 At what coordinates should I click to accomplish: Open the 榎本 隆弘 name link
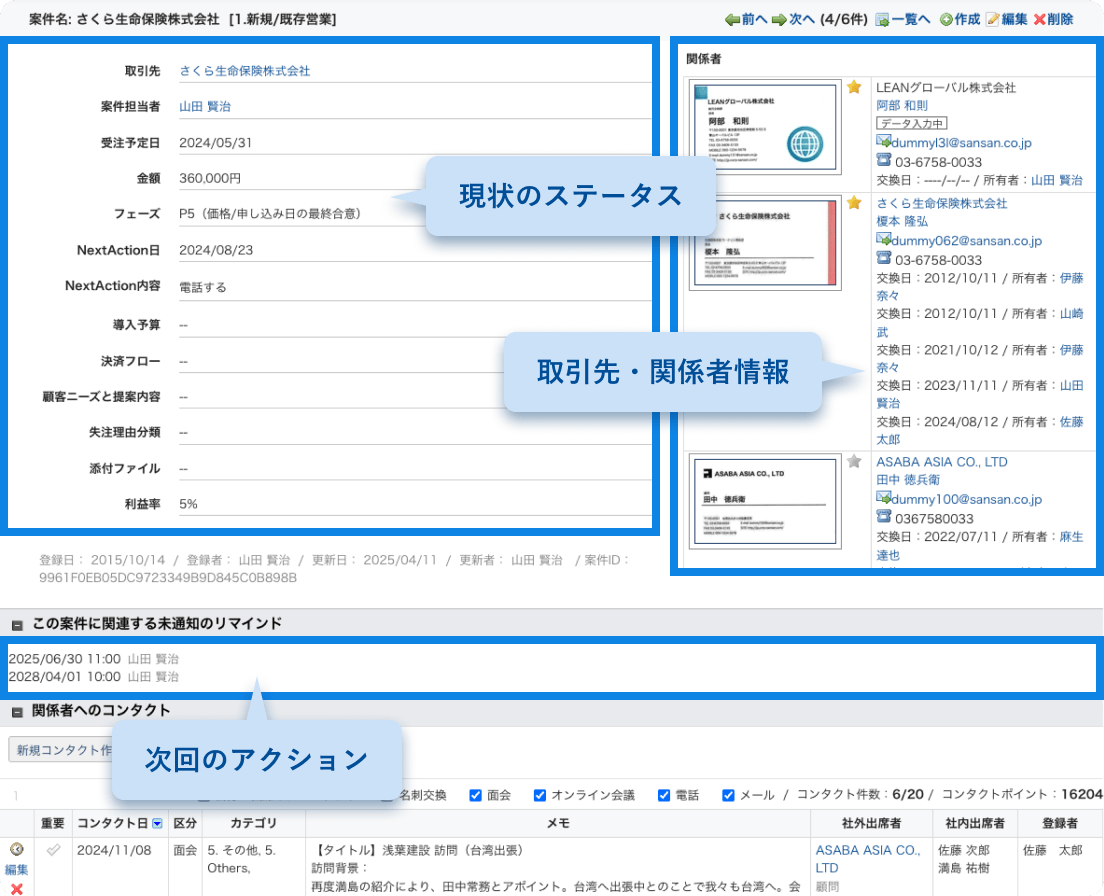pos(902,221)
